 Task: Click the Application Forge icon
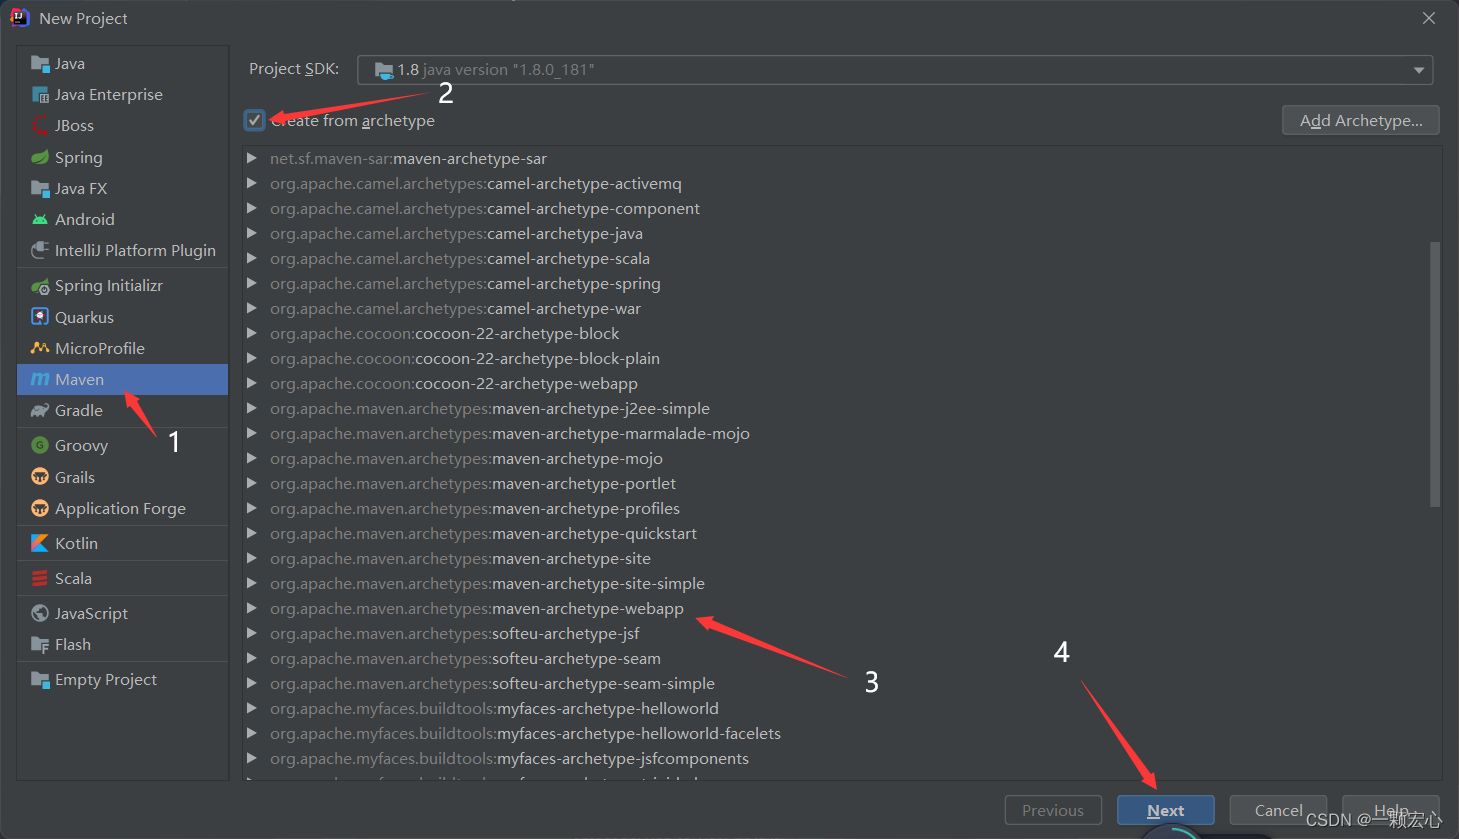(40, 508)
